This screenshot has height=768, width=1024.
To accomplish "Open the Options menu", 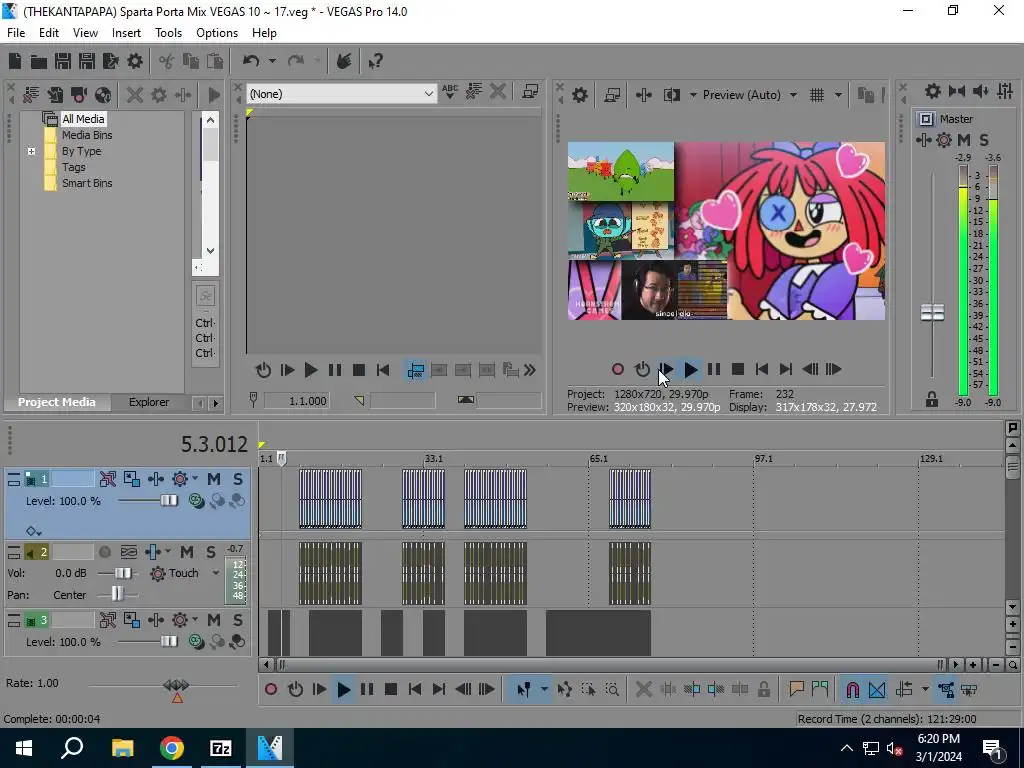I will click(x=217, y=33).
